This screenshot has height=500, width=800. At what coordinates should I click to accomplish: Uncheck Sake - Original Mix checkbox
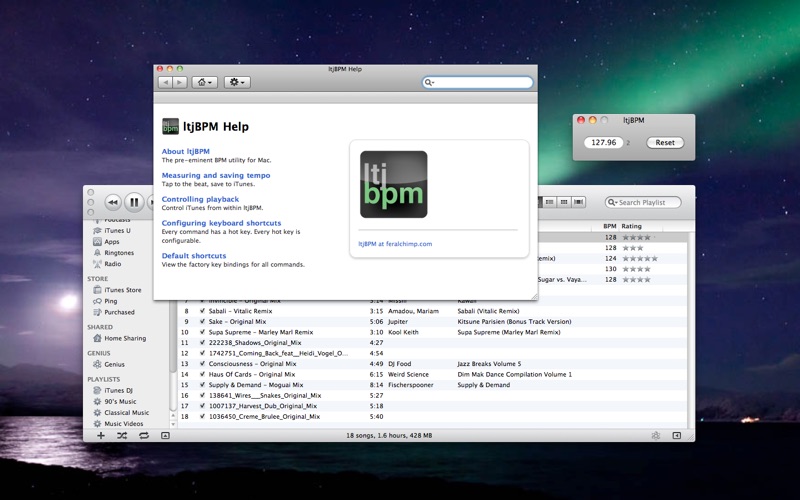click(x=203, y=321)
